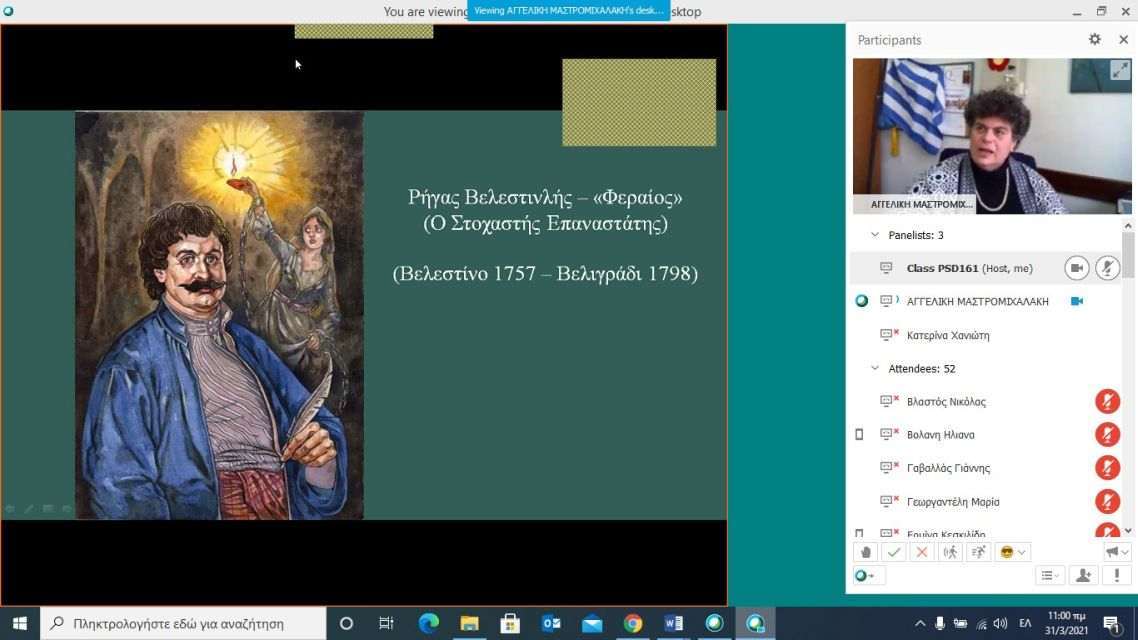This screenshot has height=640, width=1138.
Task: Click the red No feedback icon
Action: (922, 552)
